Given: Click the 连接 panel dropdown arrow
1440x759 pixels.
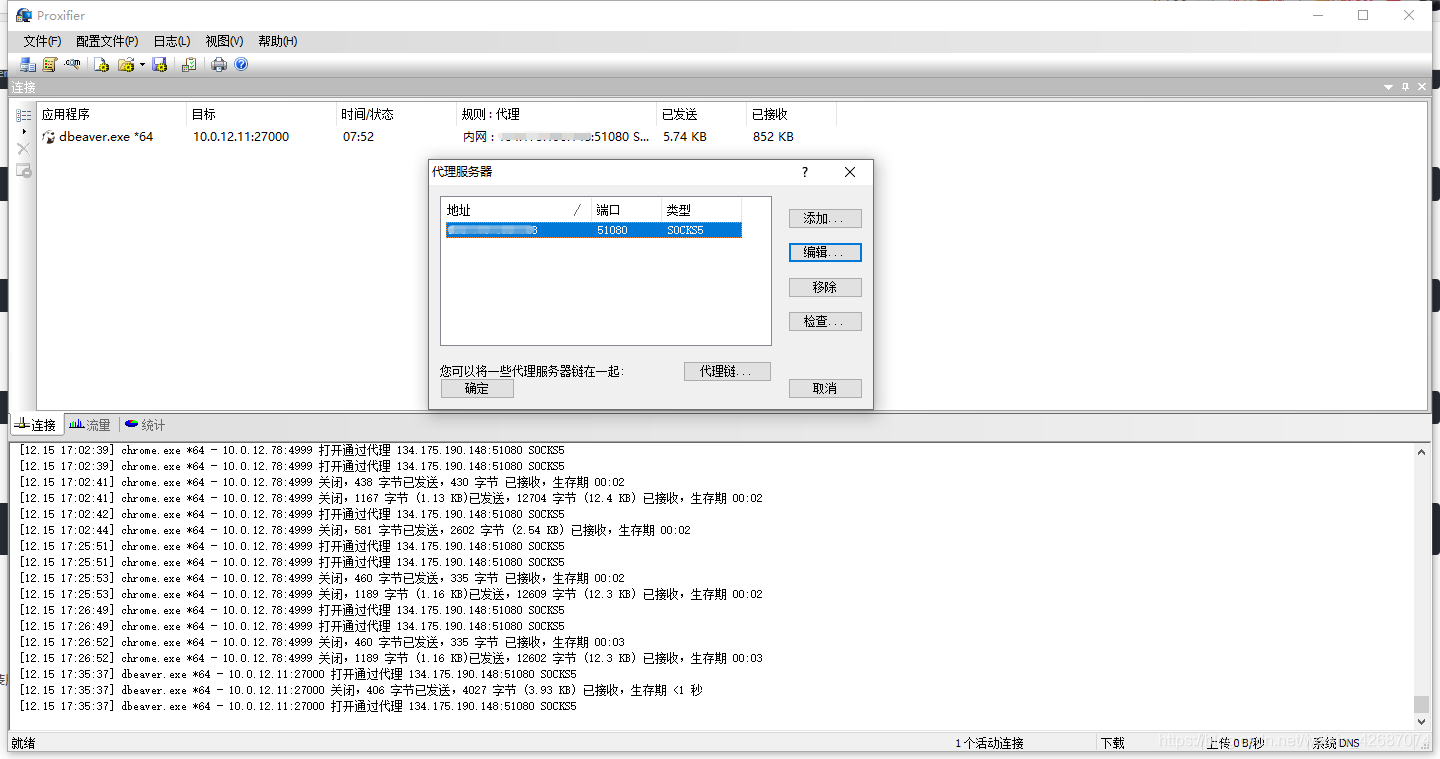Looking at the screenshot, I should pos(1387,87).
